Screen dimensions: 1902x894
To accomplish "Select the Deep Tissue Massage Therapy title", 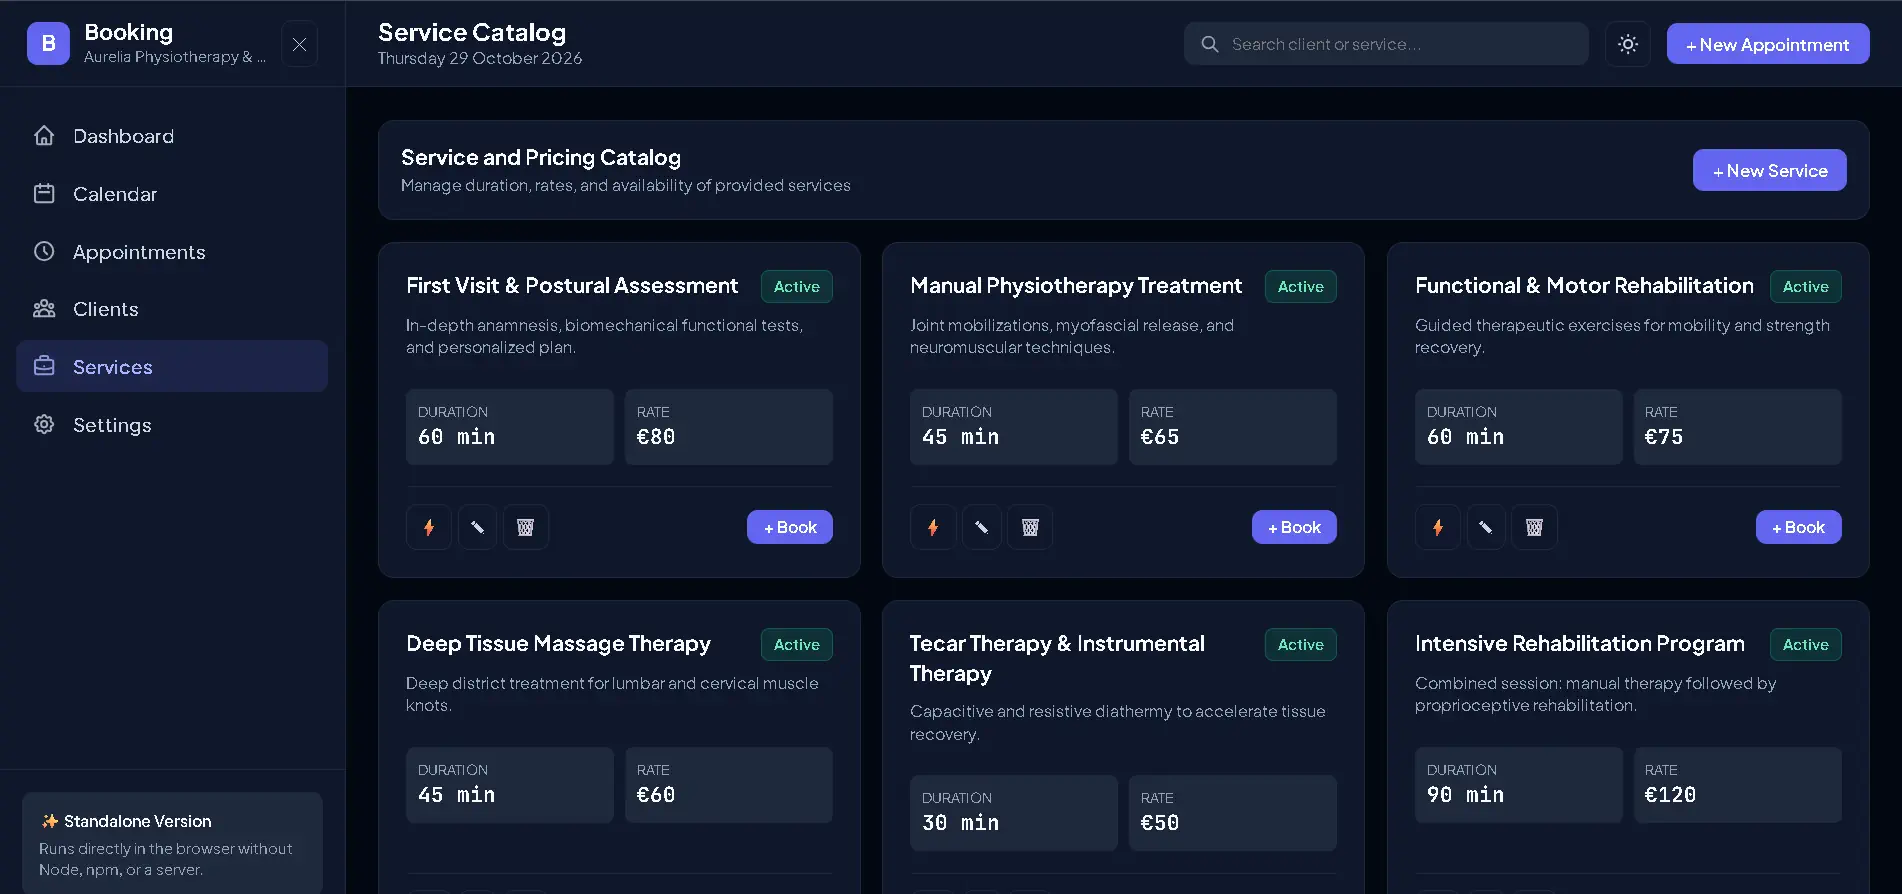I will click(x=558, y=644).
